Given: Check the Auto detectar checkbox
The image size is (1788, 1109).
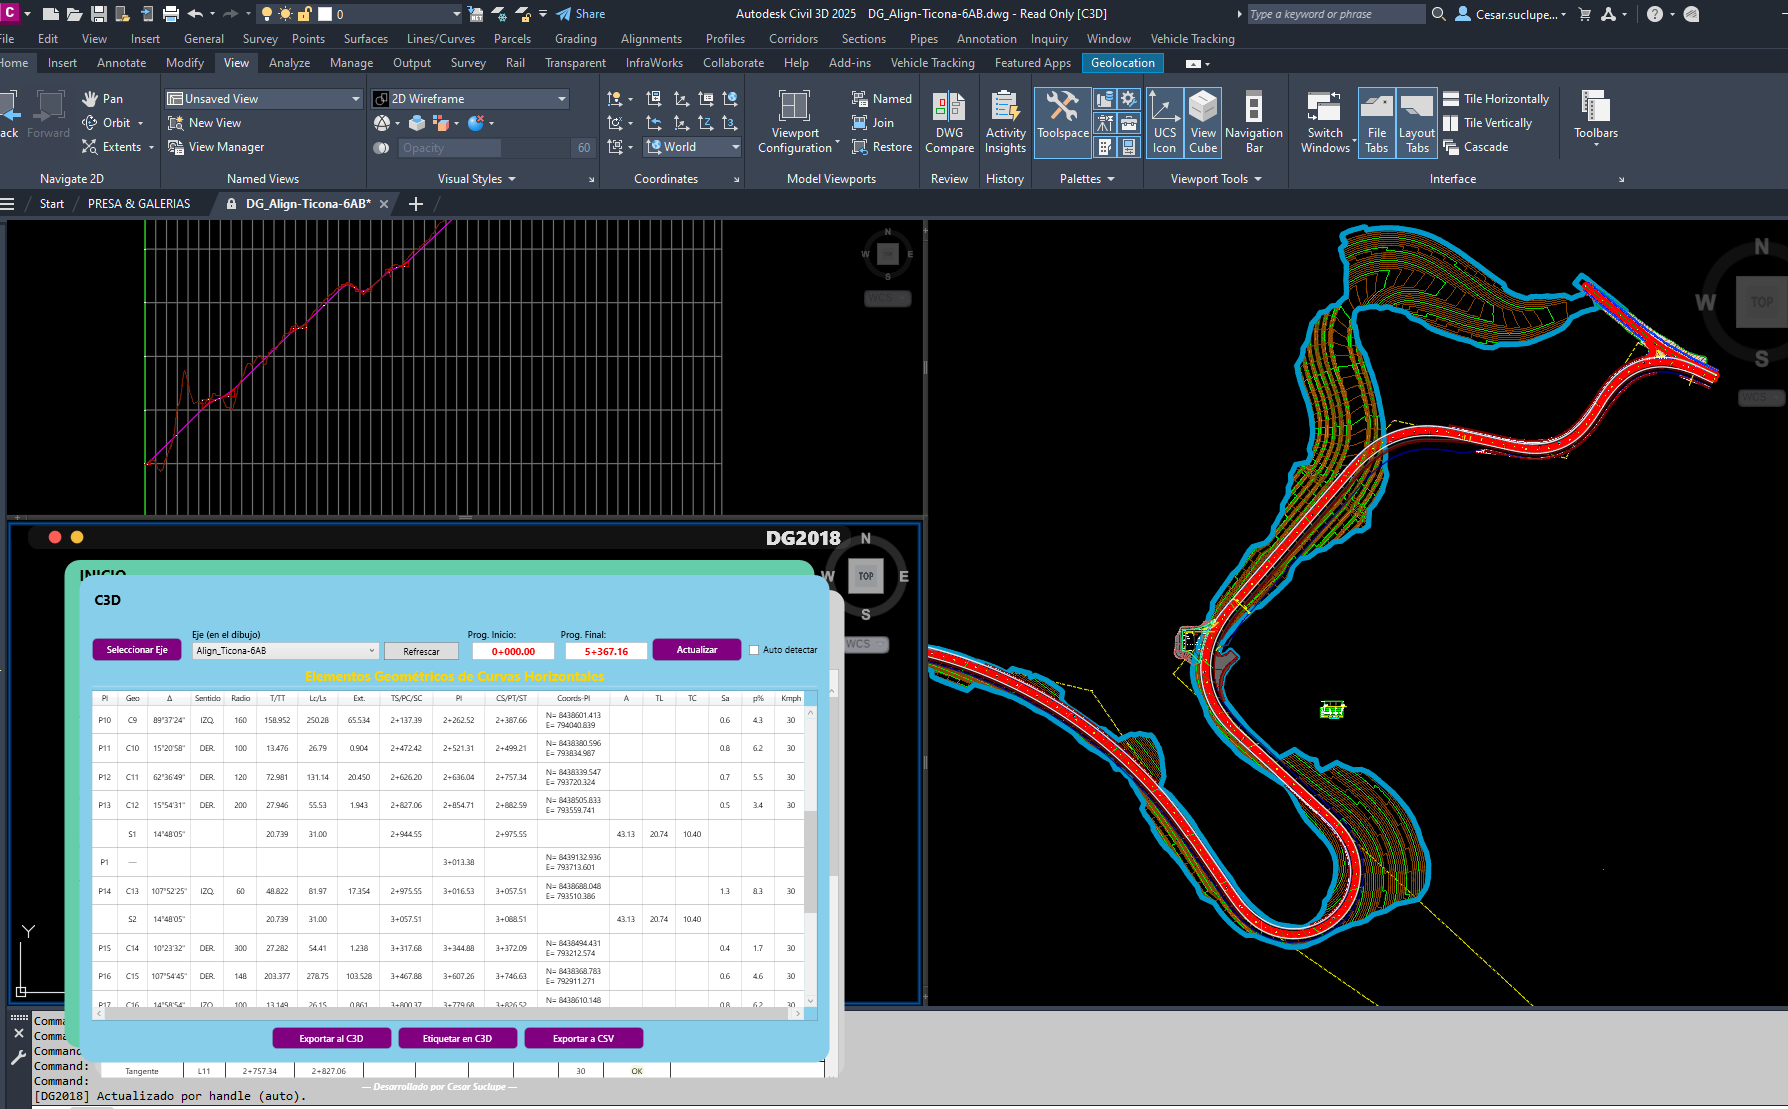Looking at the screenshot, I should [754, 650].
